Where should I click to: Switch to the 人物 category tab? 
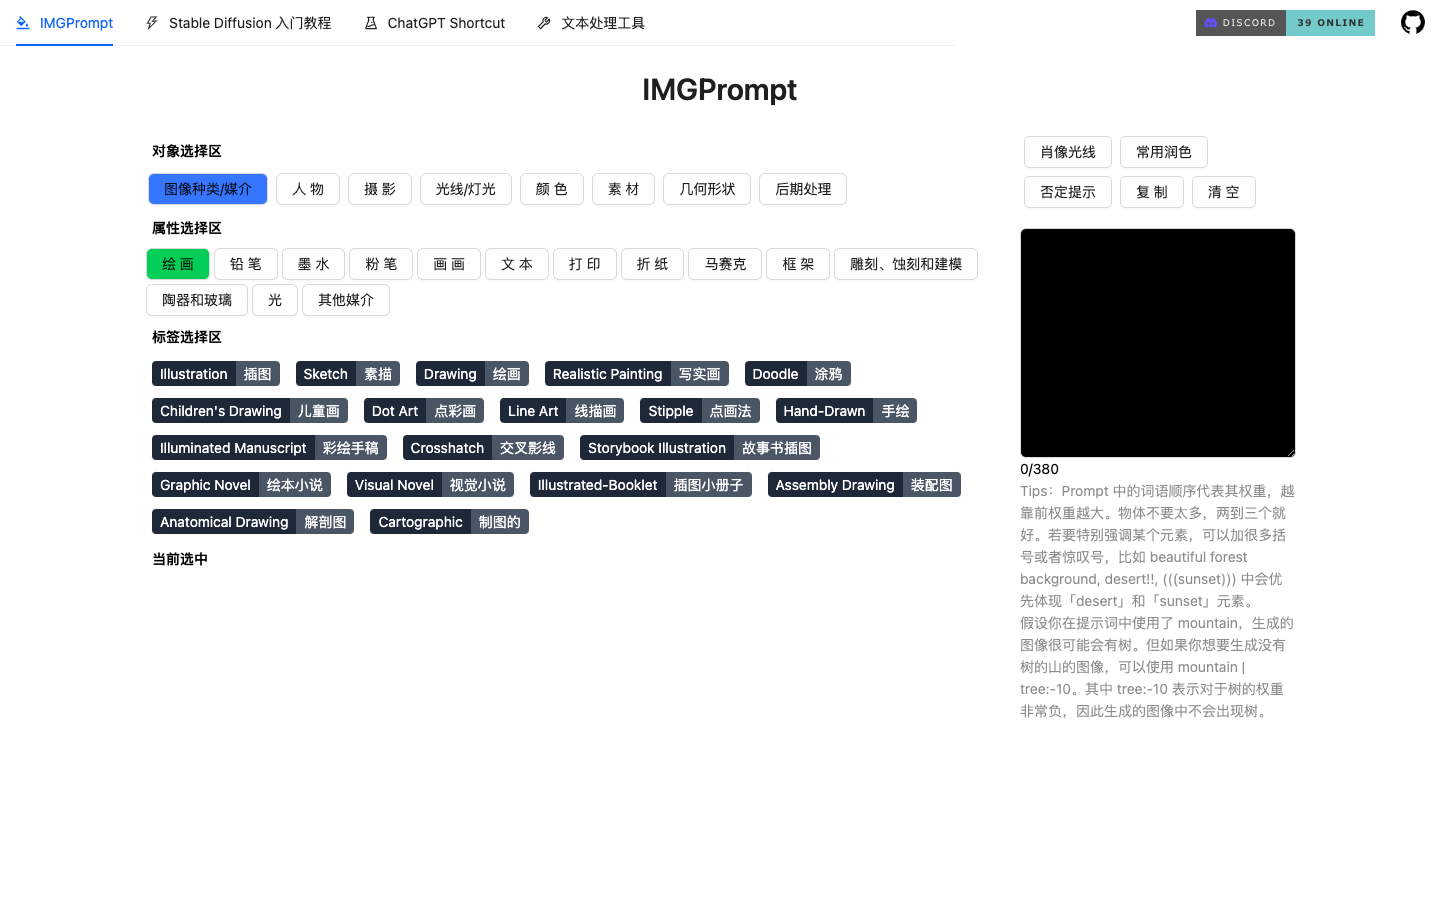(307, 188)
